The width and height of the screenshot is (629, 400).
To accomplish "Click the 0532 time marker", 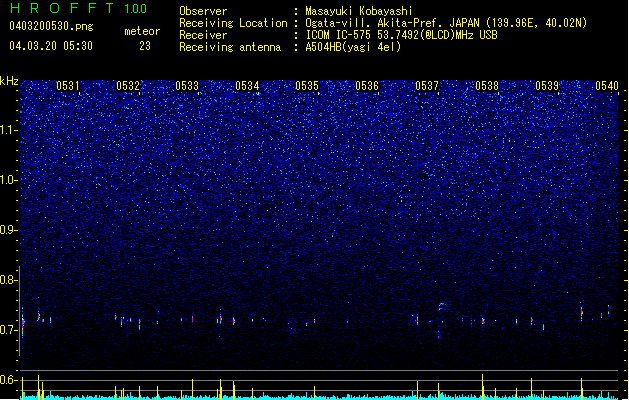I will [x=128, y=86].
